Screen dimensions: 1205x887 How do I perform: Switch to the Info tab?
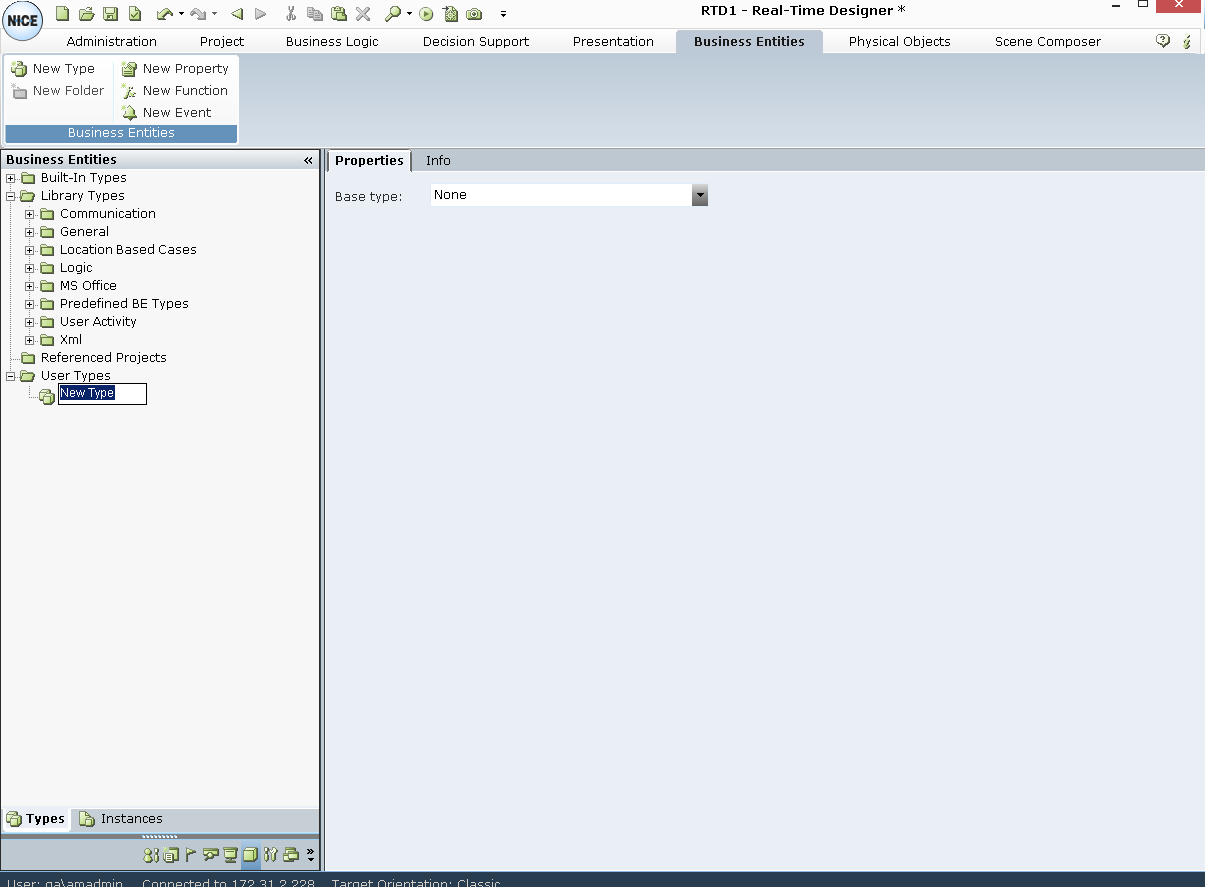point(438,161)
